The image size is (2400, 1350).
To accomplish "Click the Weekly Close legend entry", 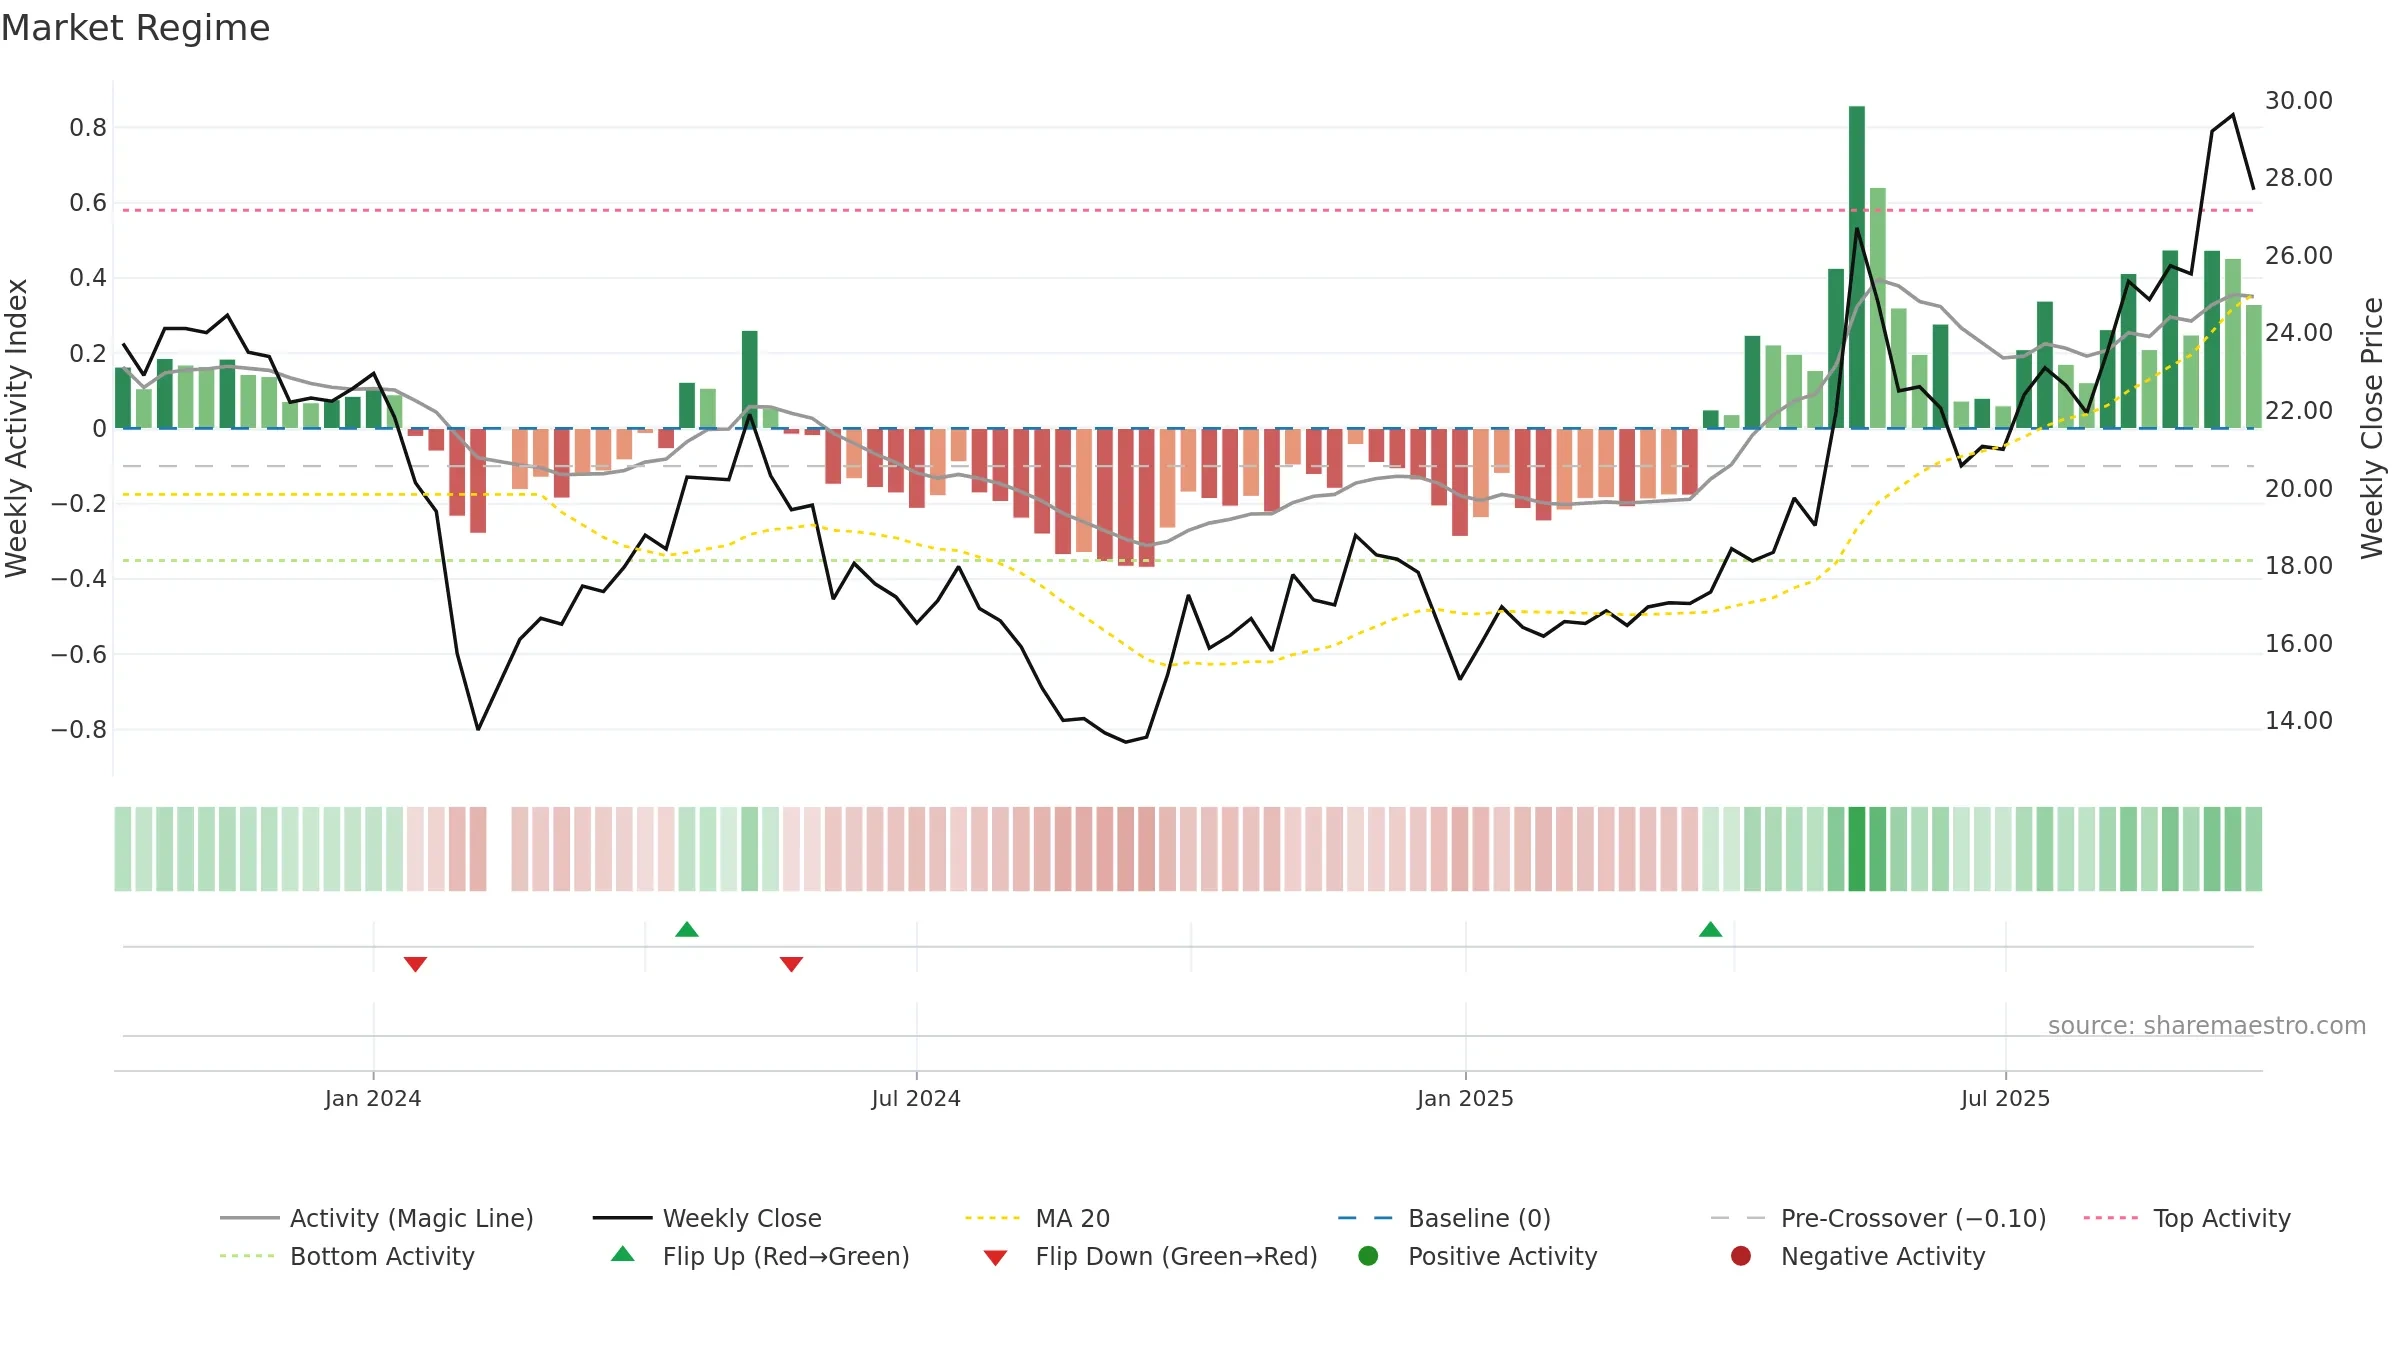I will [x=707, y=1218].
